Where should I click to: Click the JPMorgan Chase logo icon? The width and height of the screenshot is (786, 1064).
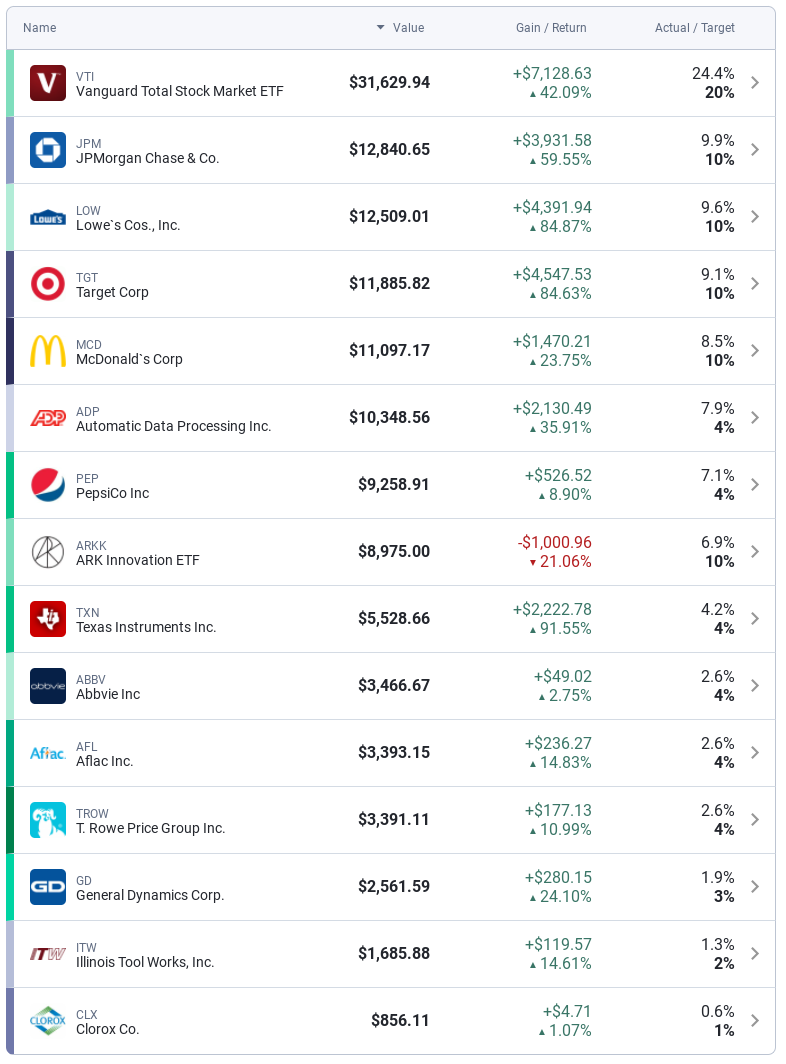pyautogui.click(x=48, y=150)
